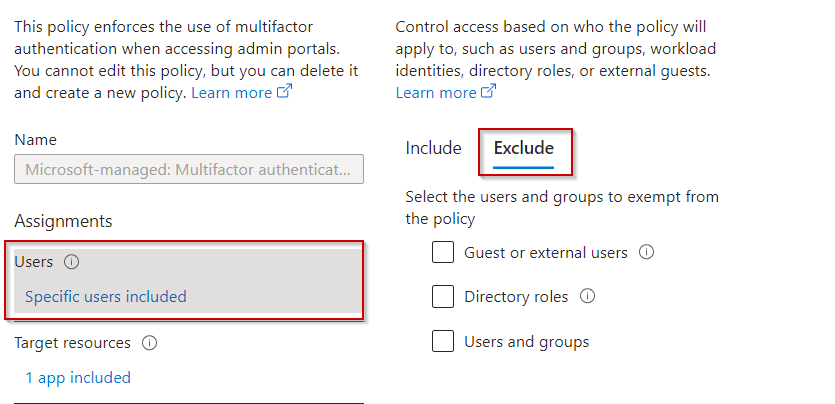The height and width of the screenshot is (404, 835).
Task: Check the Directory roles checkbox
Action: point(443,296)
